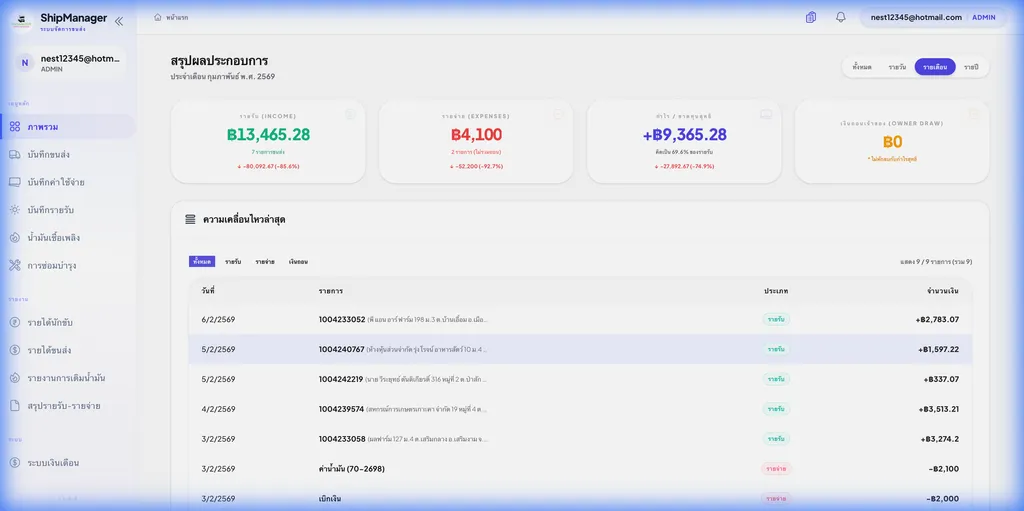Image resolution: width=1024 pixels, height=511 pixels.
Task: Open น้ำมันเชื้อเพลิง fuel icon
Action: coord(15,238)
